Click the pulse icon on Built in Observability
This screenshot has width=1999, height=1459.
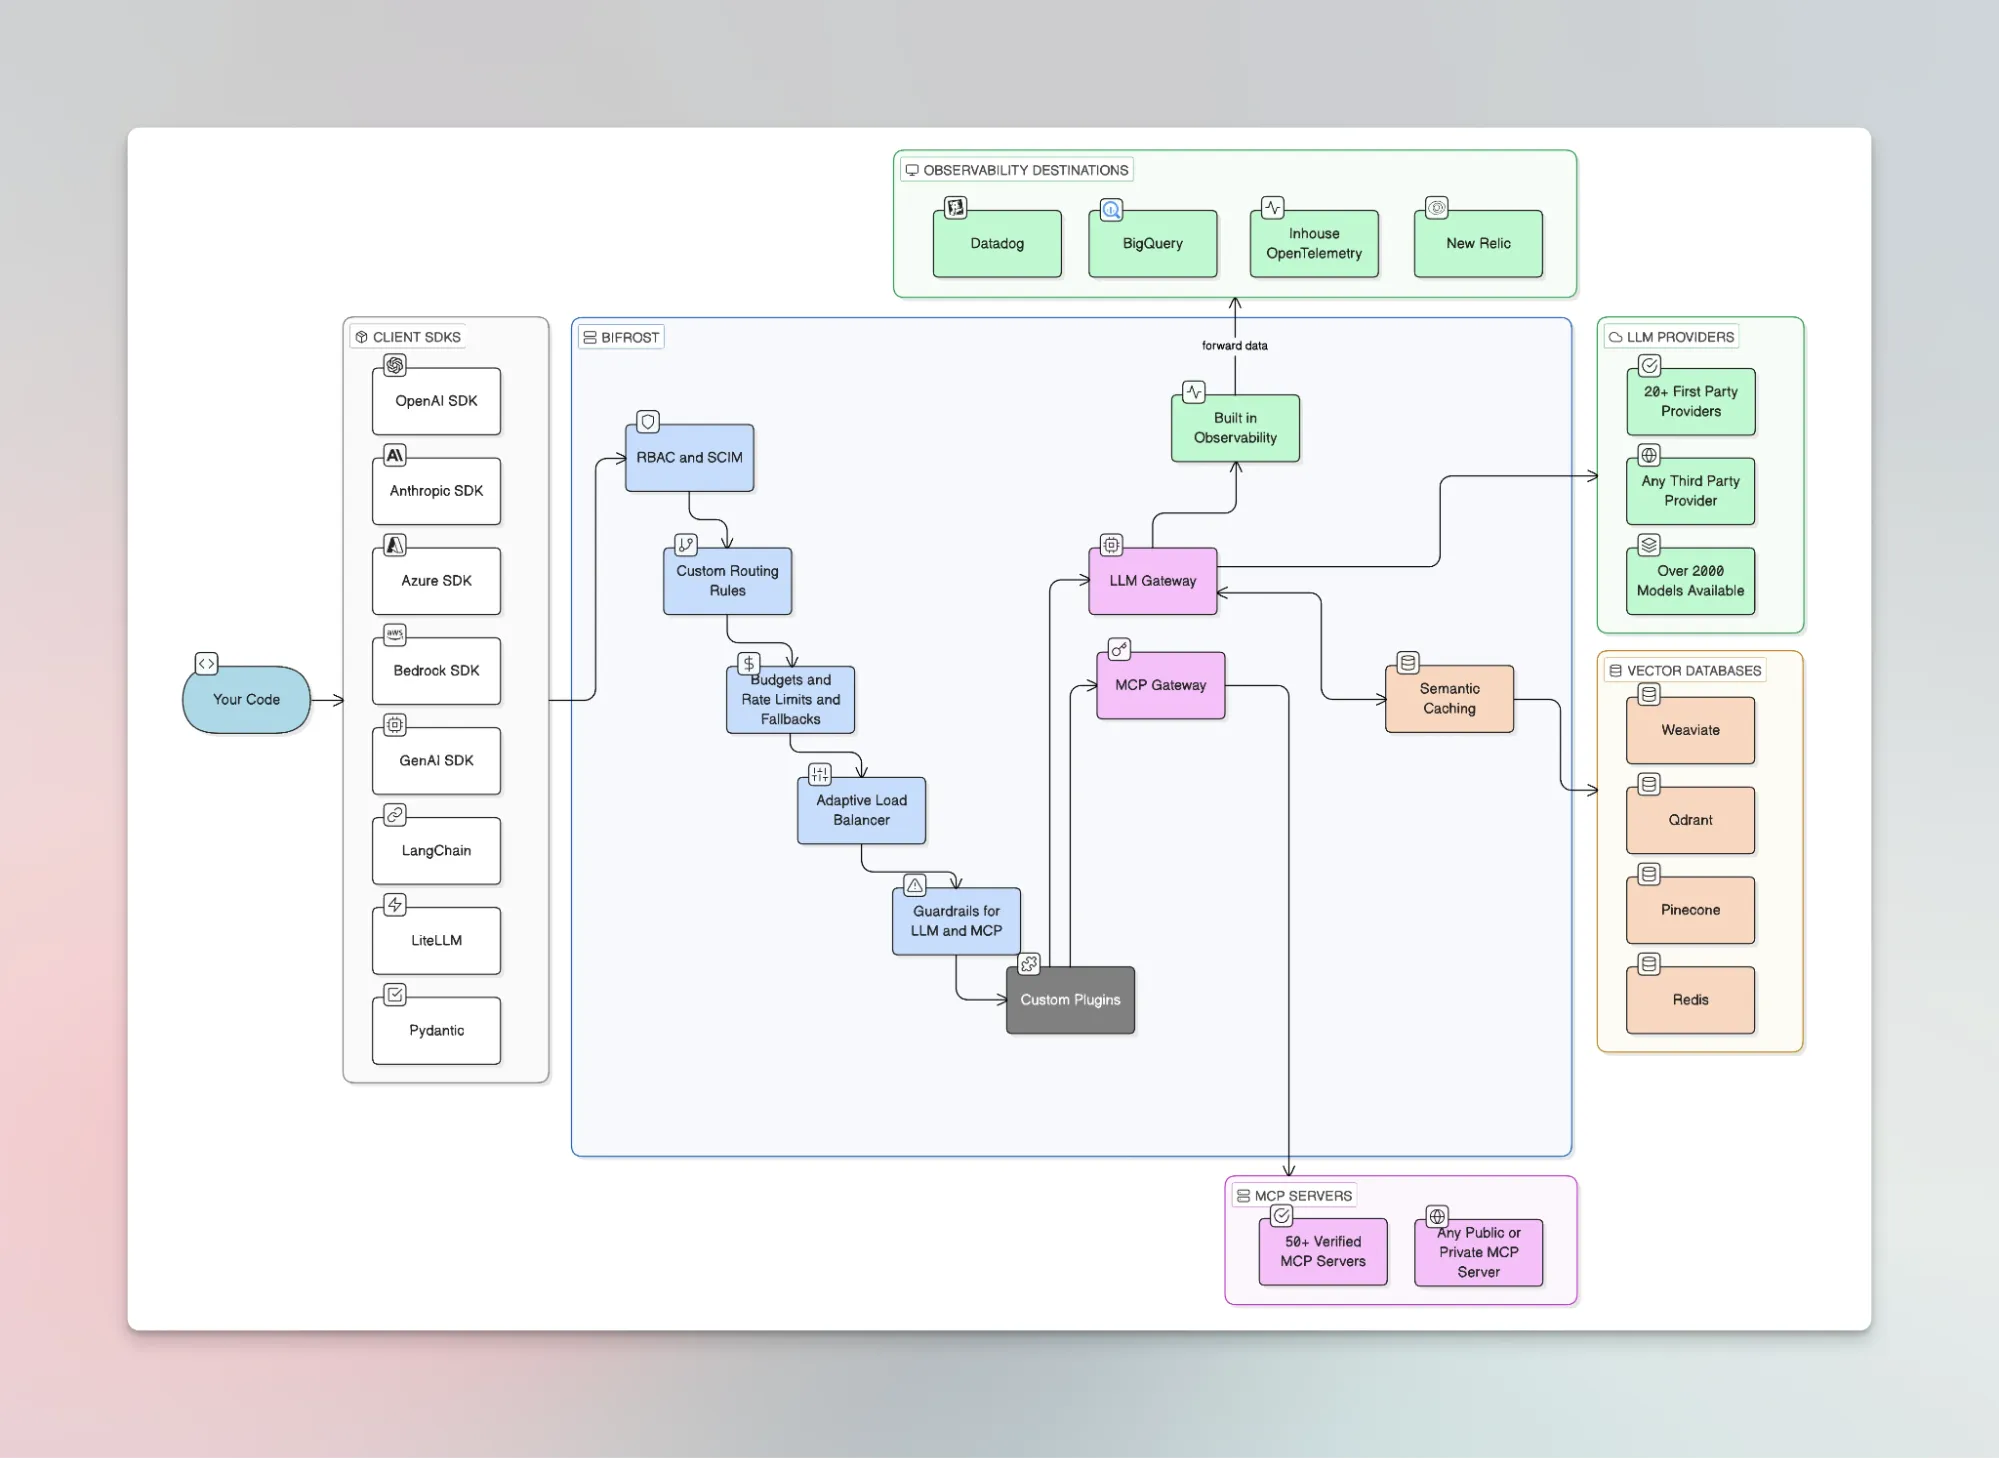[1194, 392]
